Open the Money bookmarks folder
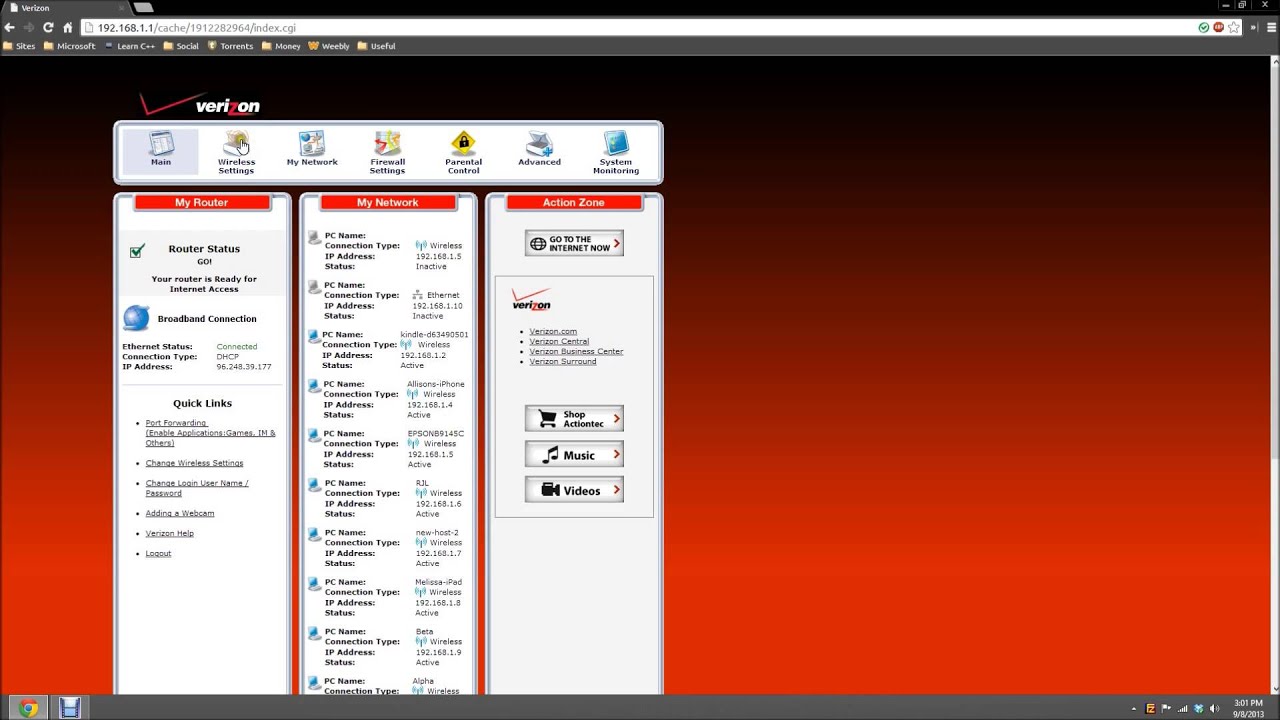Image resolution: width=1280 pixels, height=720 pixels. click(281, 46)
